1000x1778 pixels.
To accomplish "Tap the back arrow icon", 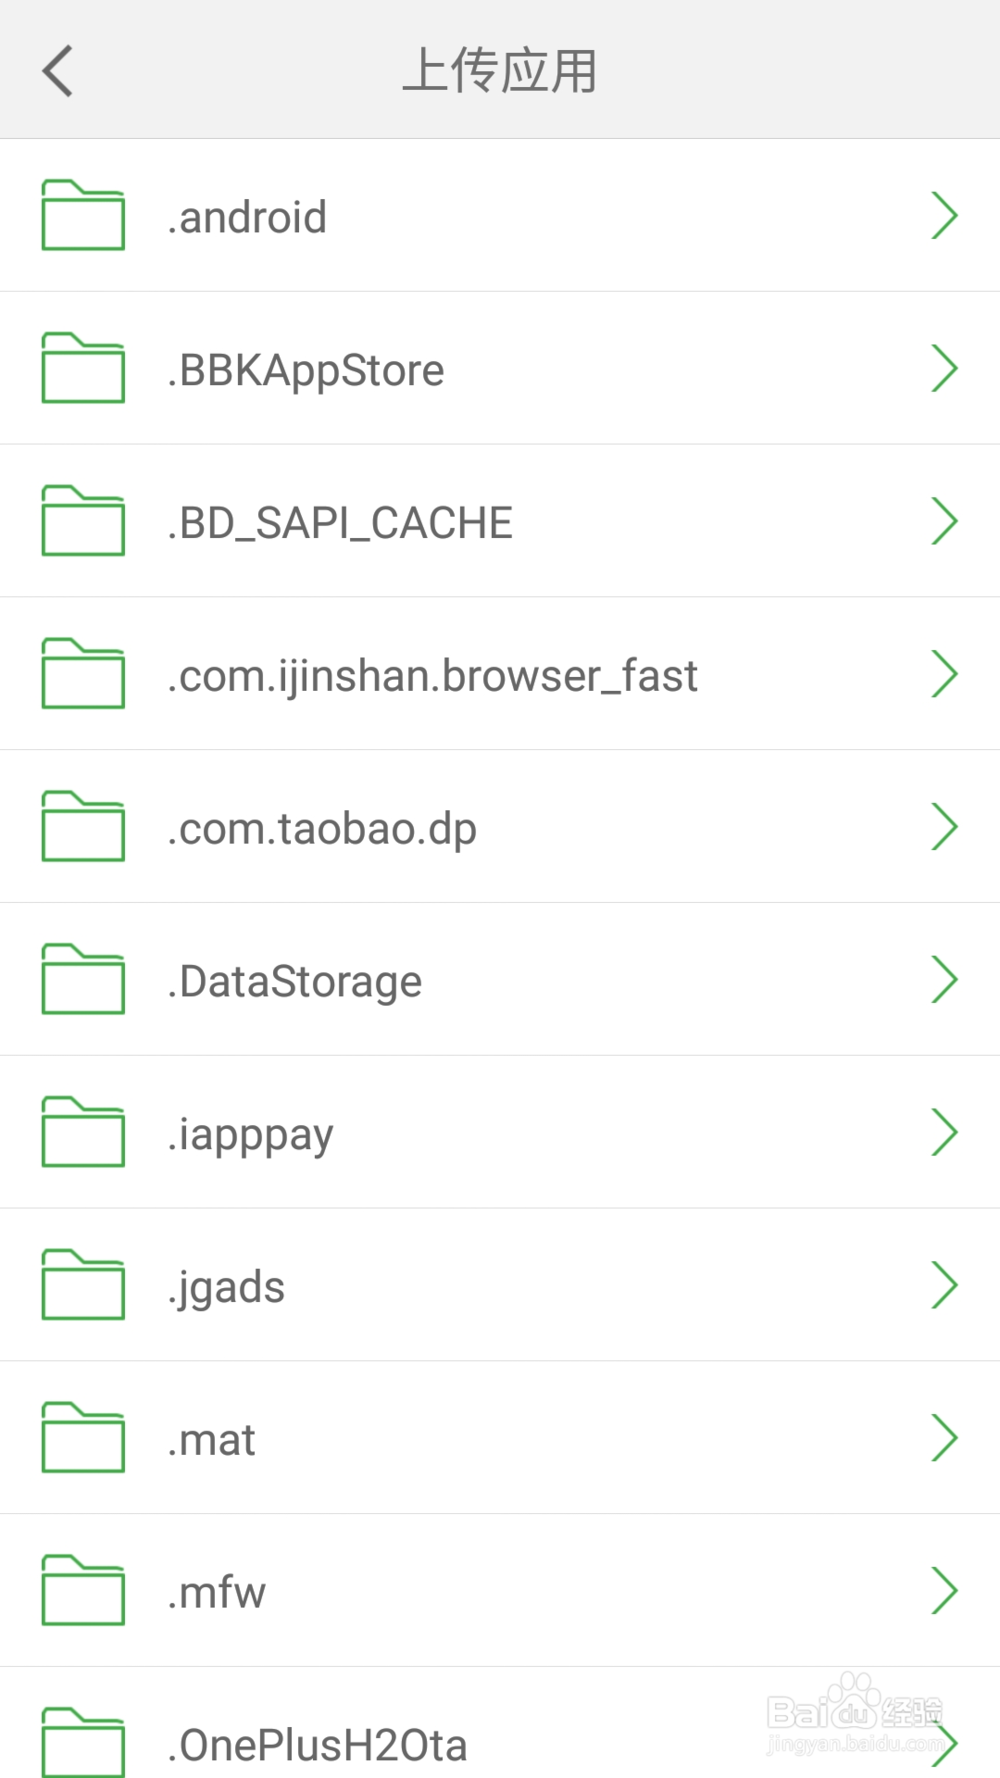I will point(58,71).
